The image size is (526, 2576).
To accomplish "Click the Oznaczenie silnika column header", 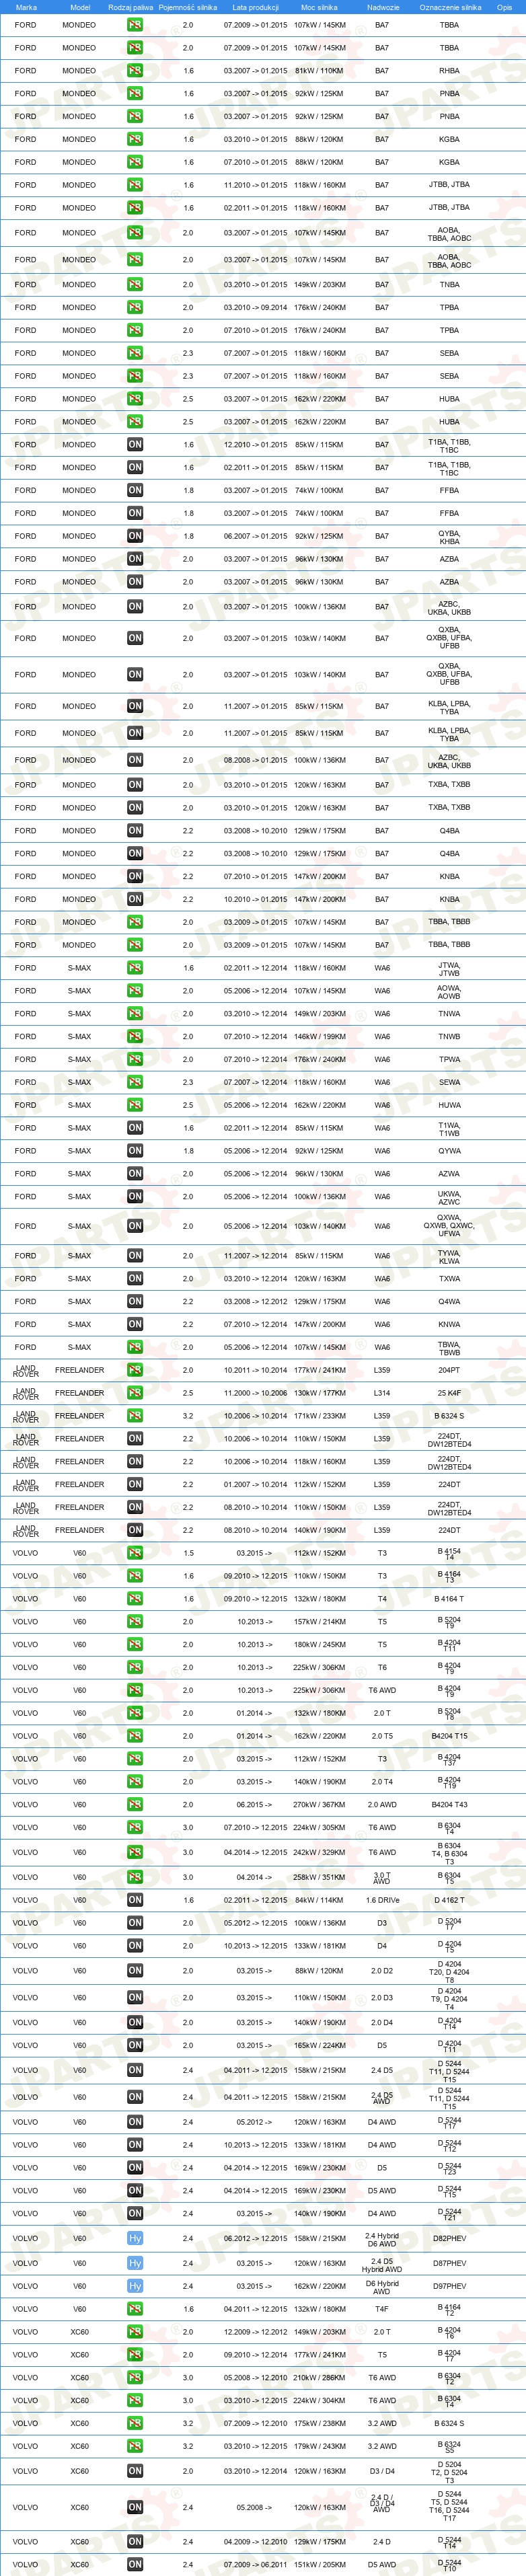I will pos(450,7).
